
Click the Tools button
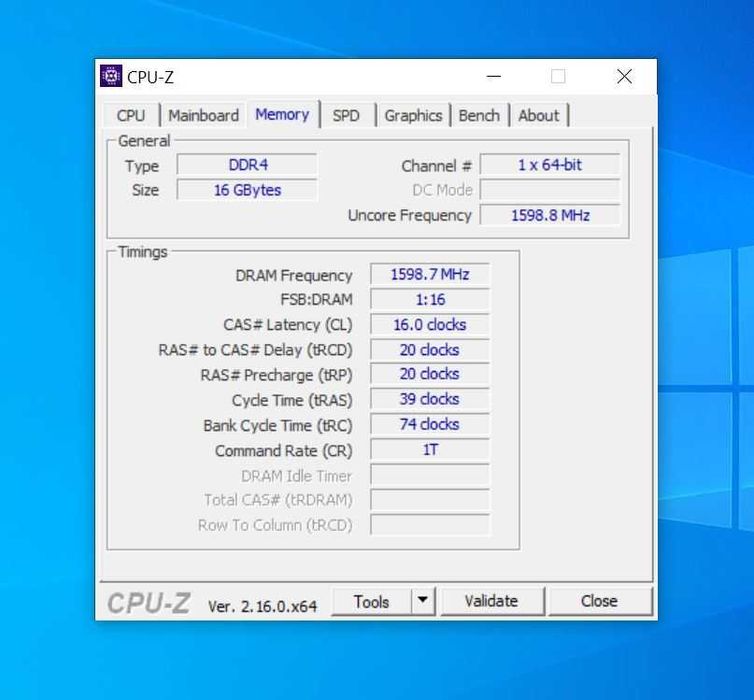371,601
